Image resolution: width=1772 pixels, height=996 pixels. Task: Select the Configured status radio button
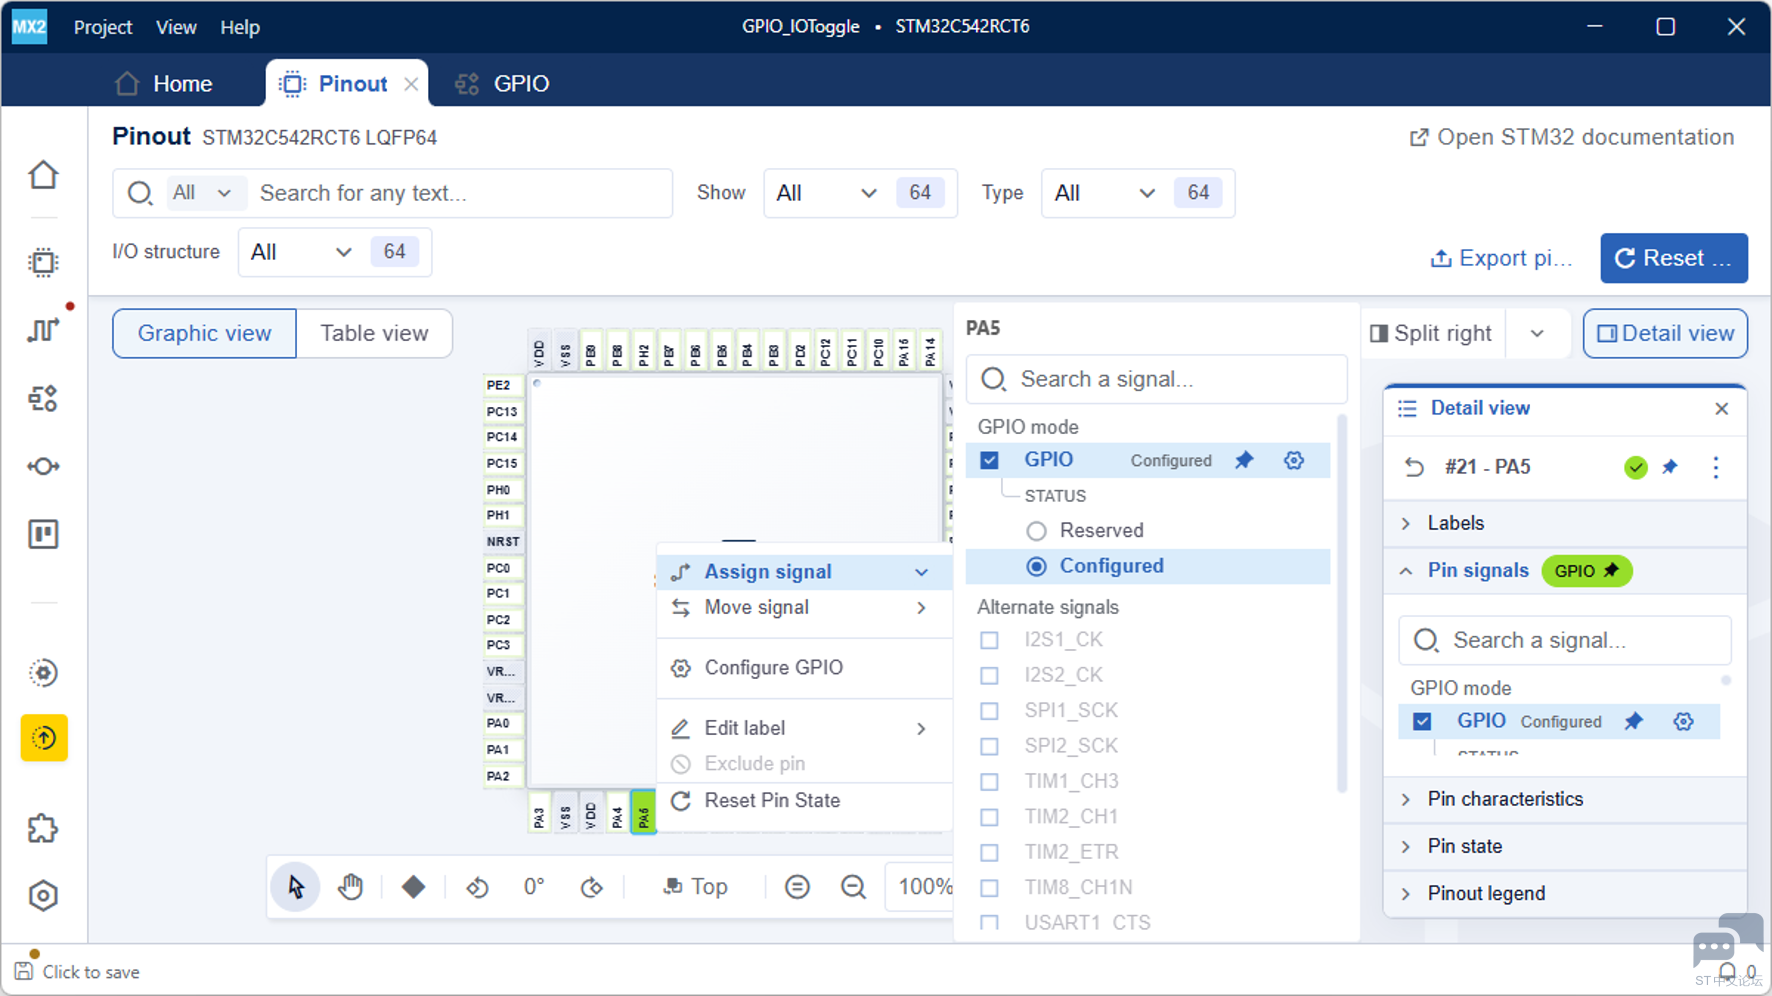click(x=1037, y=566)
